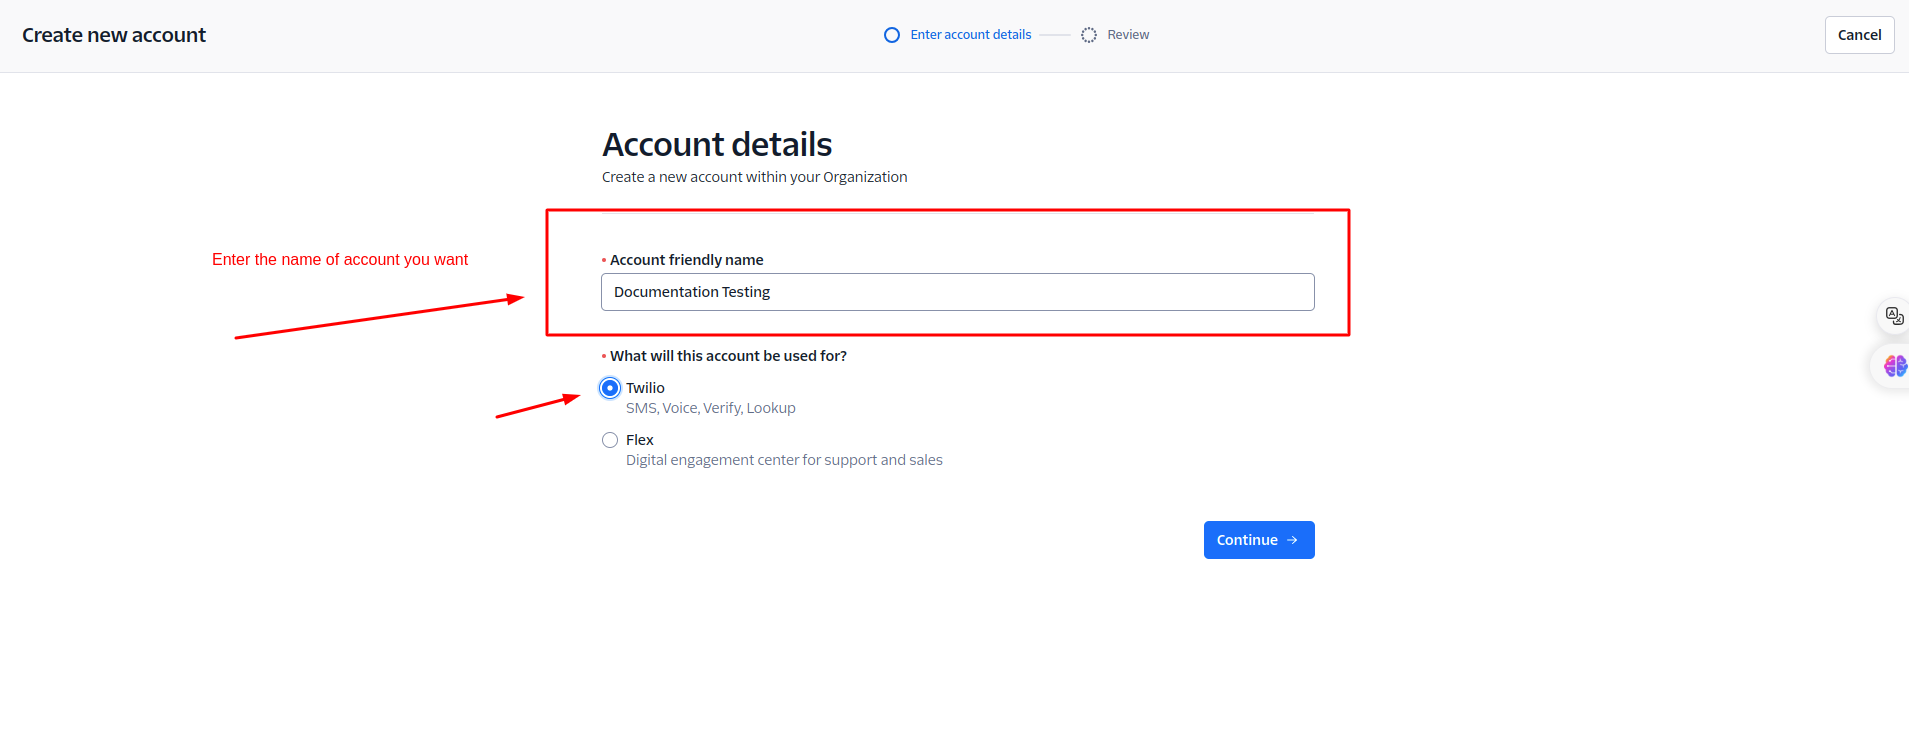Click the arrow icon inside the Continue button
1909x750 pixels.
pyautogui.click(x=1291, y=540)
